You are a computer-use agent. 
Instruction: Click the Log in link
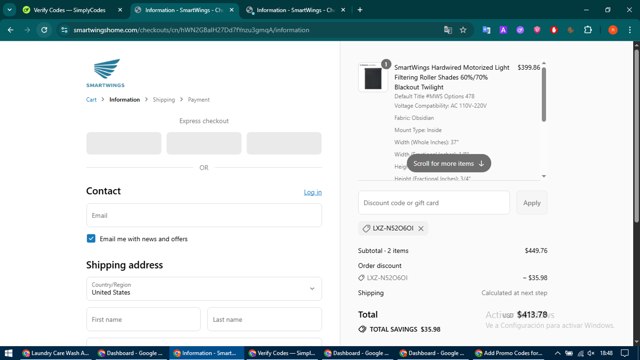tap(313, 192)
